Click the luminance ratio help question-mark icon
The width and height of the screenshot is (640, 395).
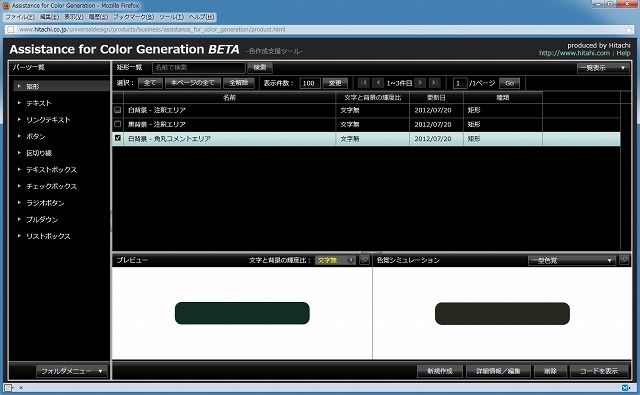pyautogui.click(x=350, y=260)
